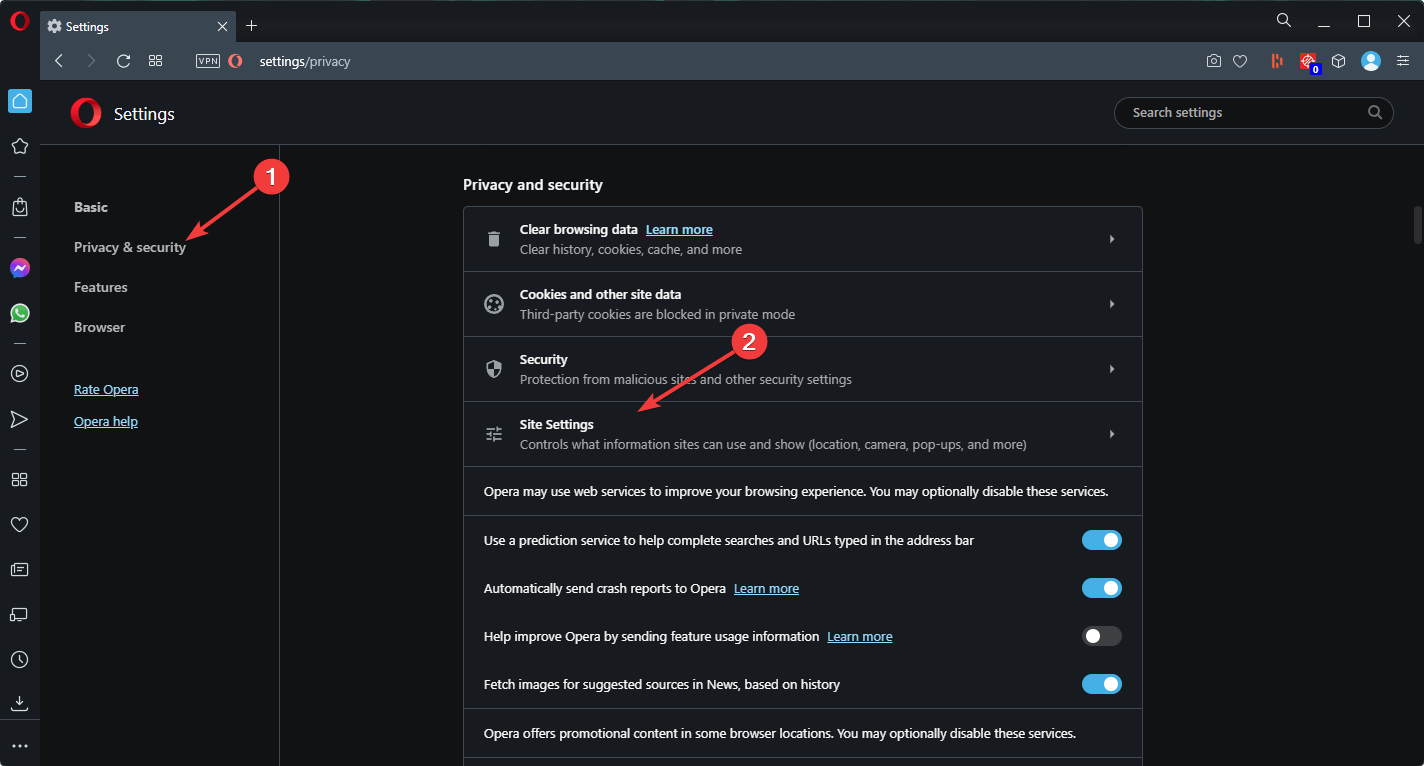Go back with the back arrow
1424x766 pixels.
[59, 61]
